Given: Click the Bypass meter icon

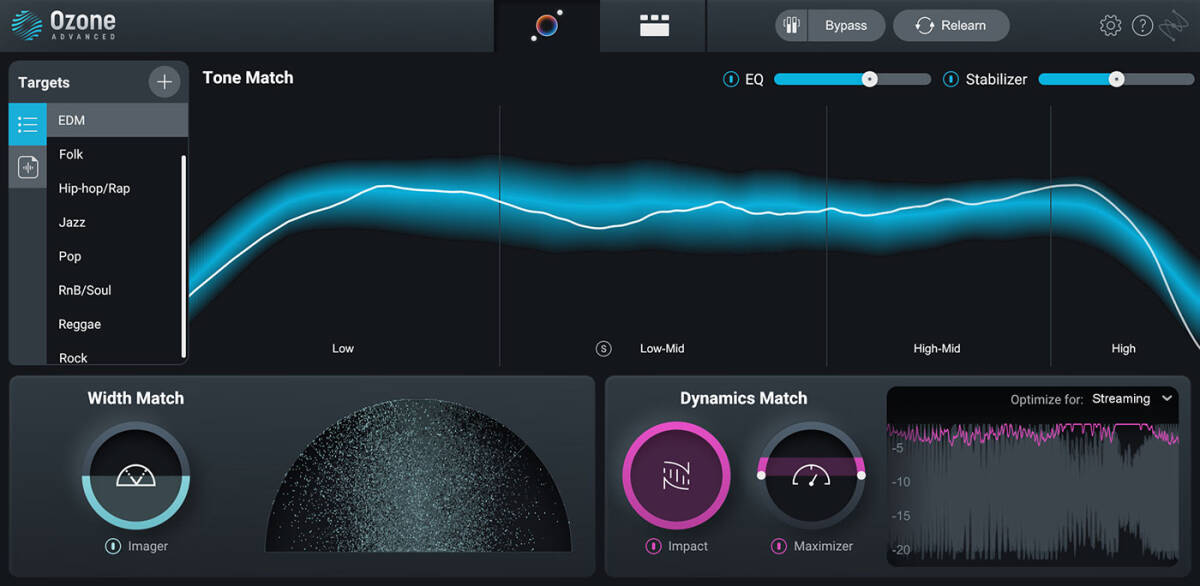Looking at the screenshot, I should (x=792, y=25).
